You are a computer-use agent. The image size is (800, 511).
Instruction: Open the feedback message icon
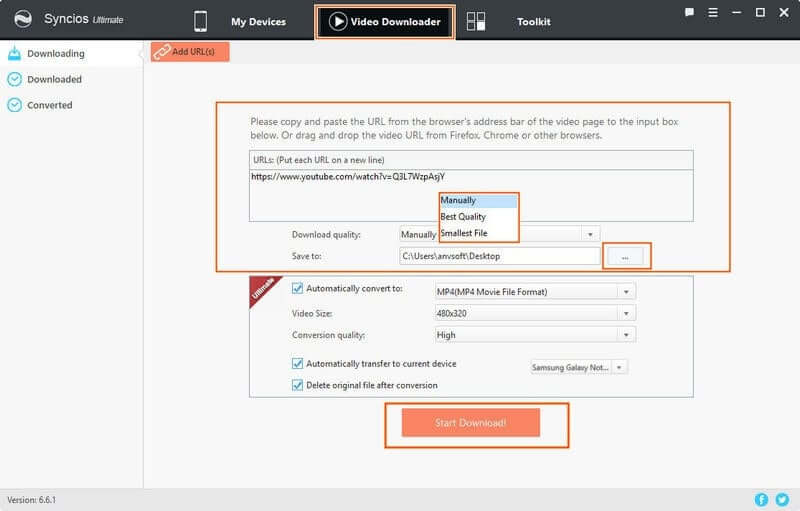[x=689, y=12]
